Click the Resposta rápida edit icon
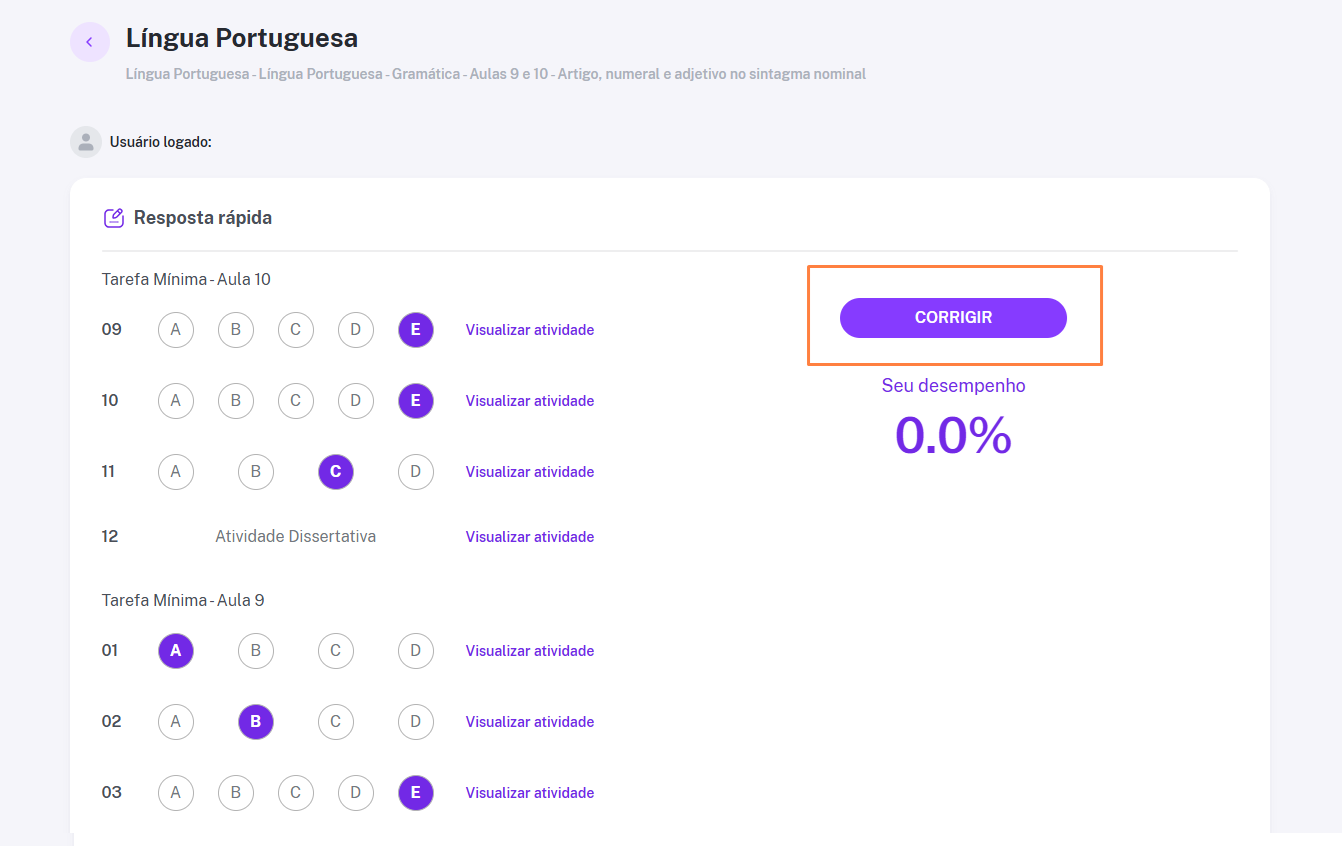The height and width of the screenshot is (846, 1342). pyautogui.click(x=114, y=217)
